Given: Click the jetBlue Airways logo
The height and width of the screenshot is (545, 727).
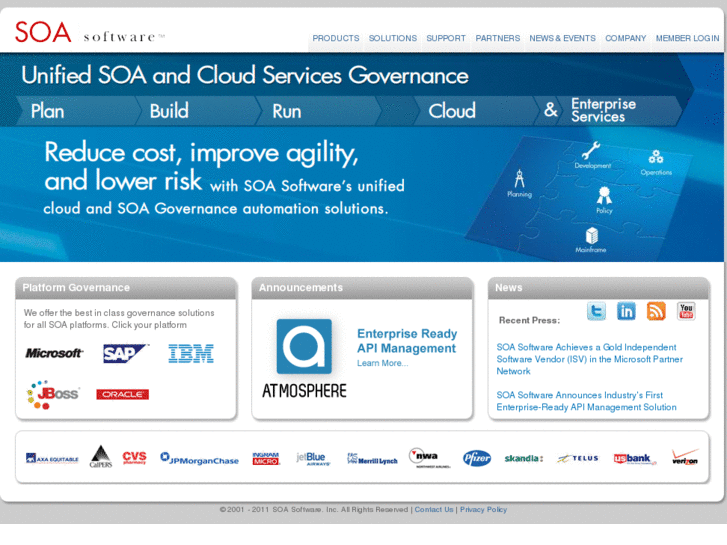Looking at the screenshot, I should (313, 458).
